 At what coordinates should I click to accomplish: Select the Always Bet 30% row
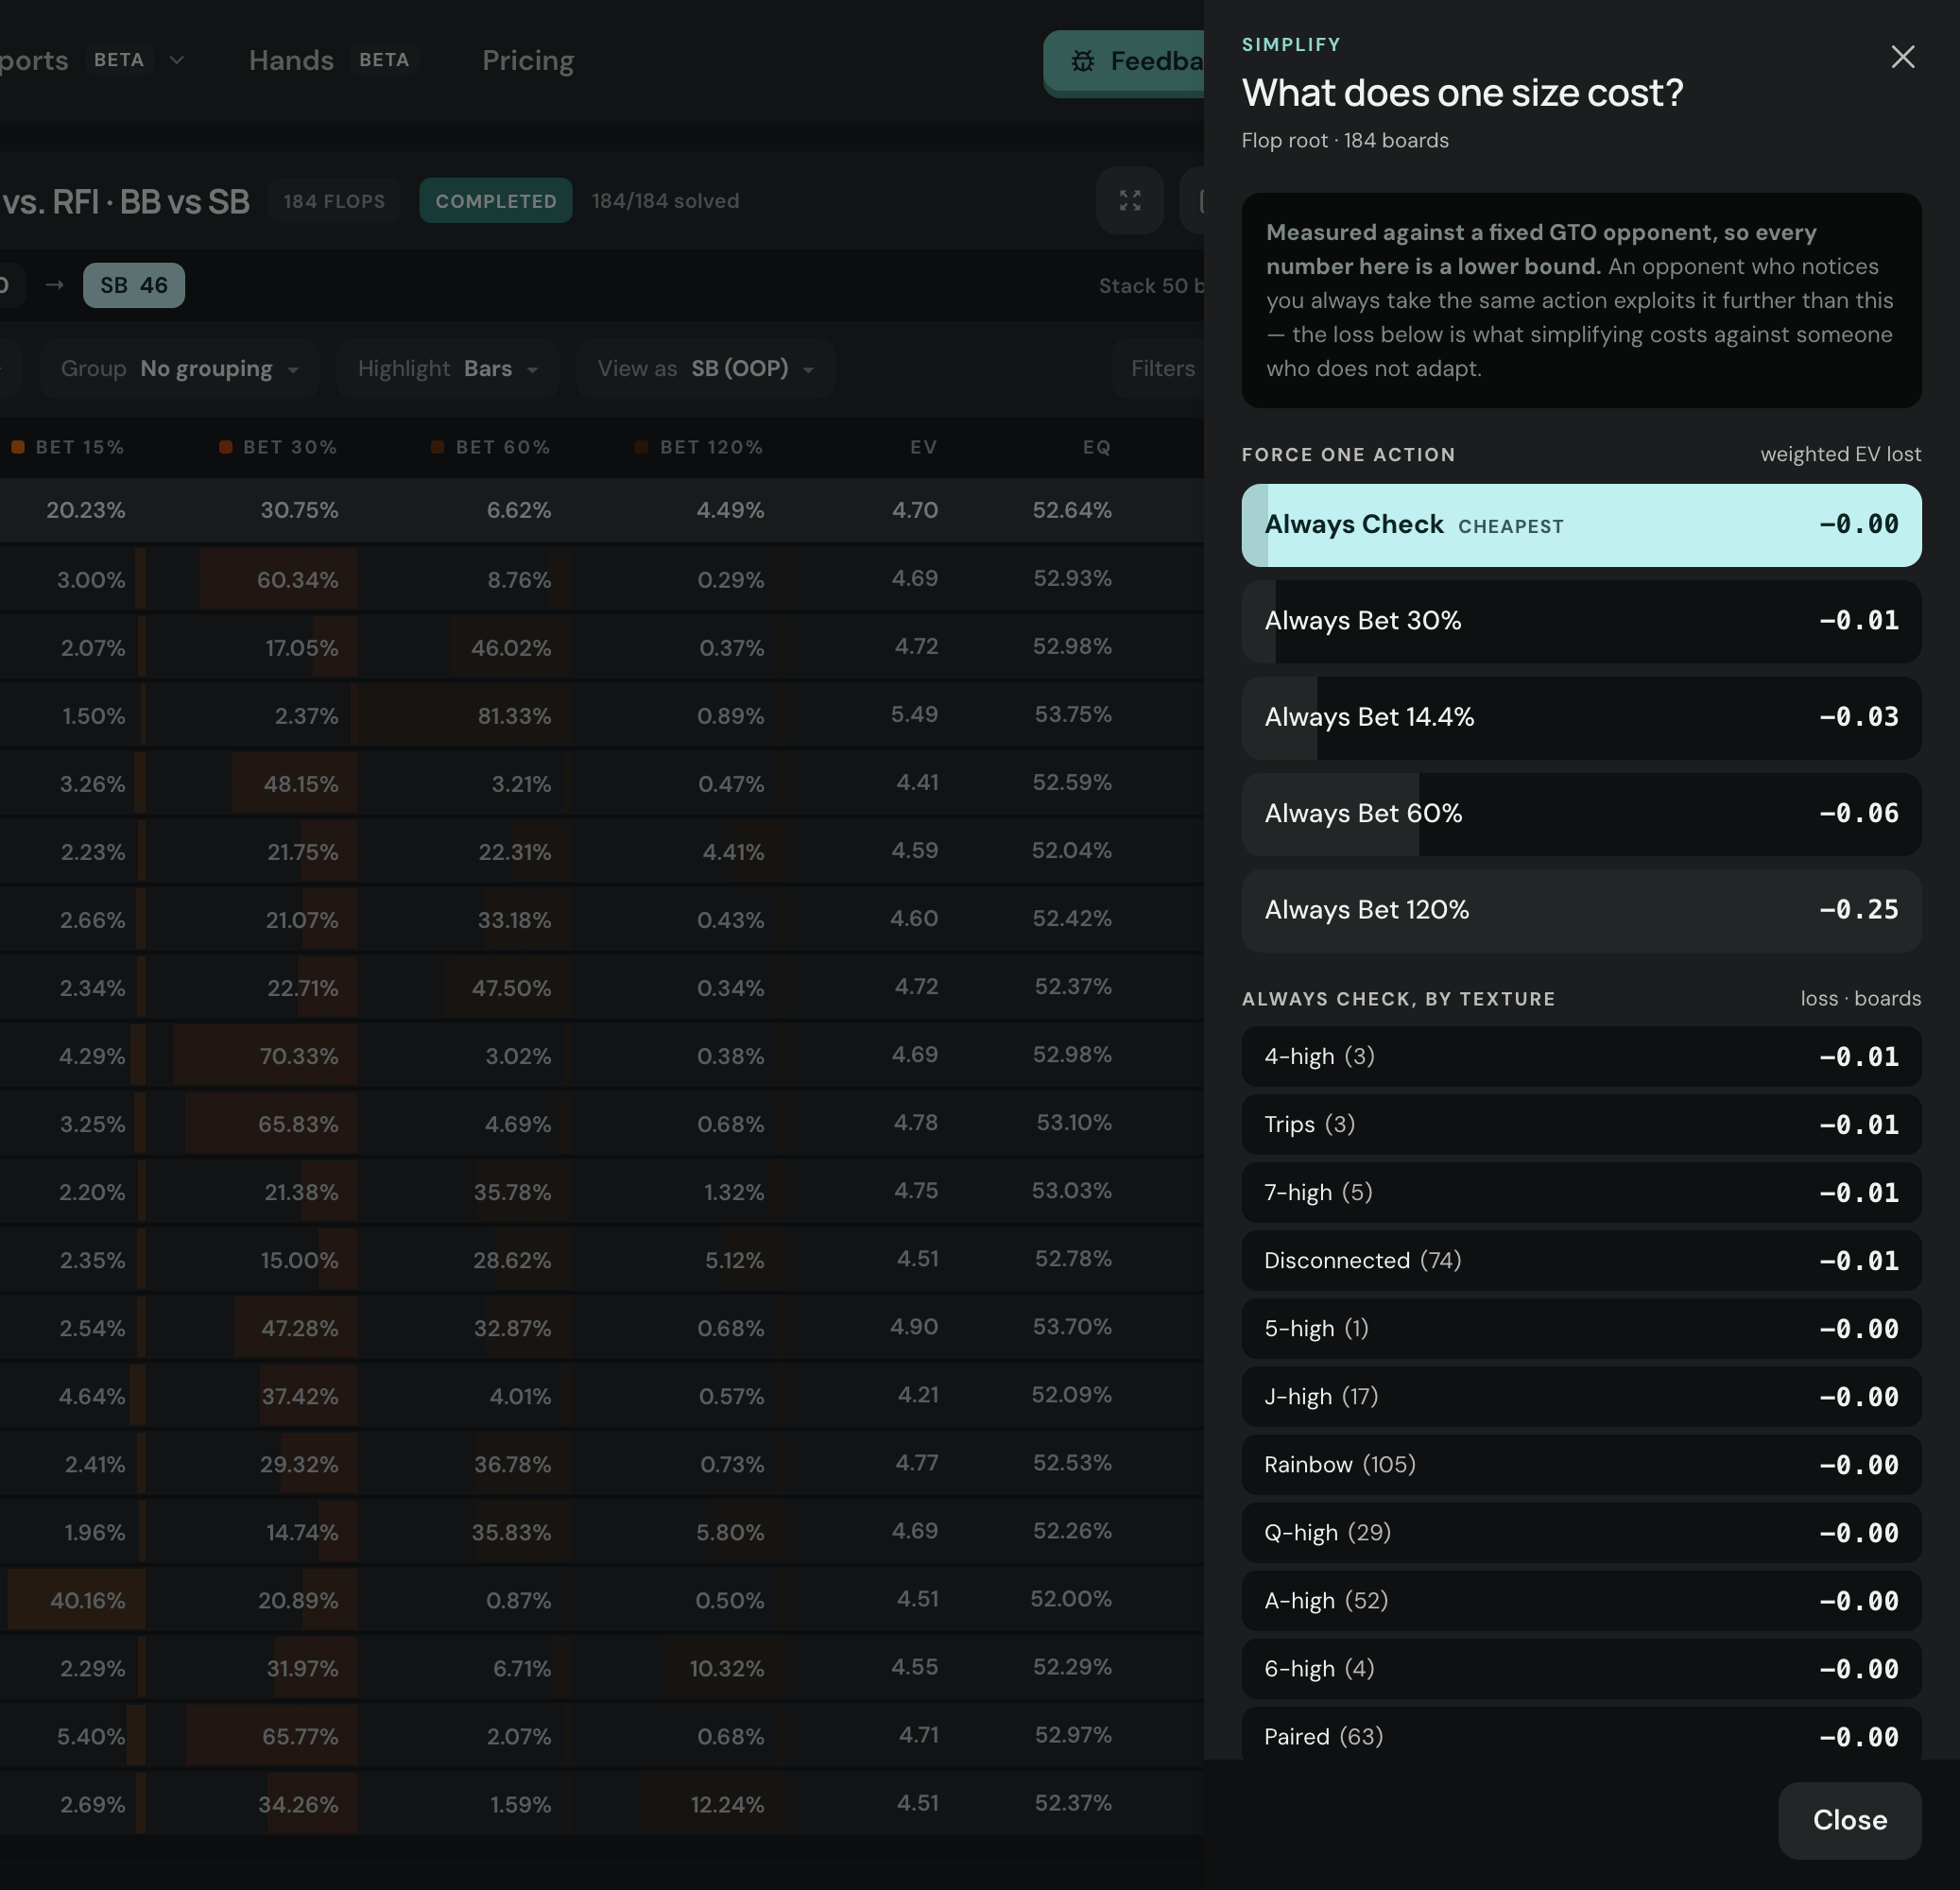(1581, 621)
